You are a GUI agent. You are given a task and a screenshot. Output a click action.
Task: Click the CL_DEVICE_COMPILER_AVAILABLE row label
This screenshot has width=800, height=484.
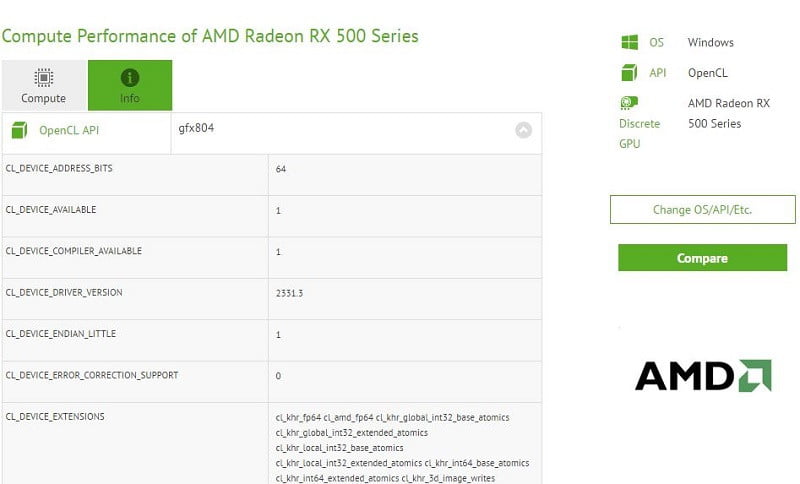74,251
